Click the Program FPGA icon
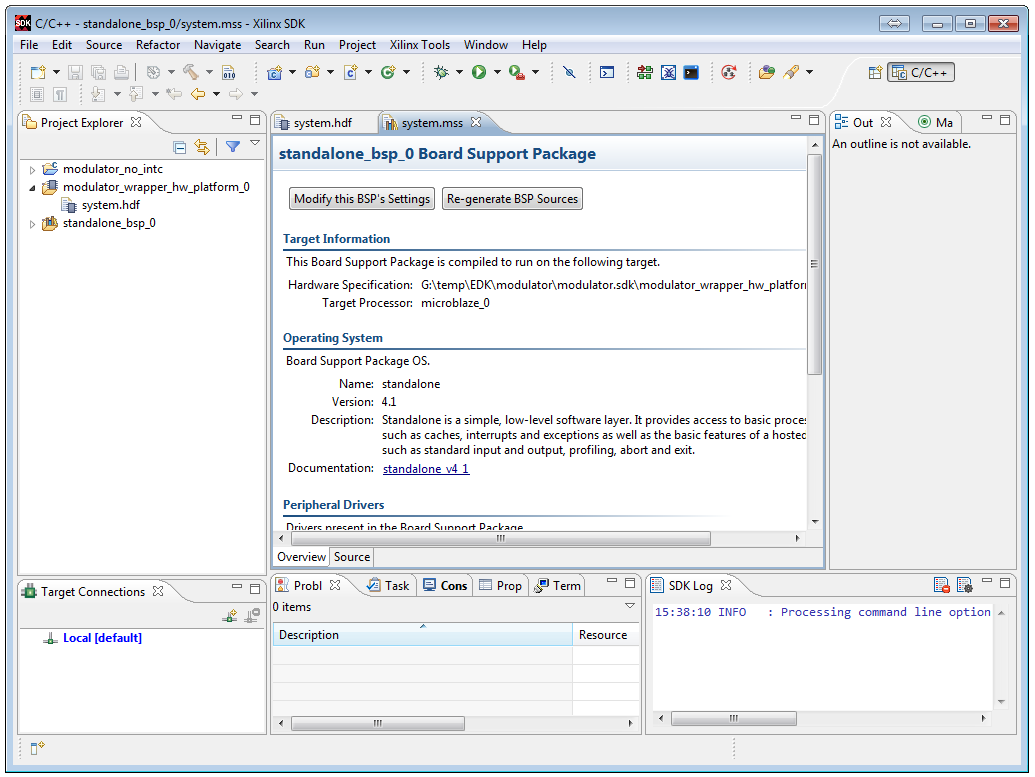The image size is (1035, 777). [x=644, y=73]
